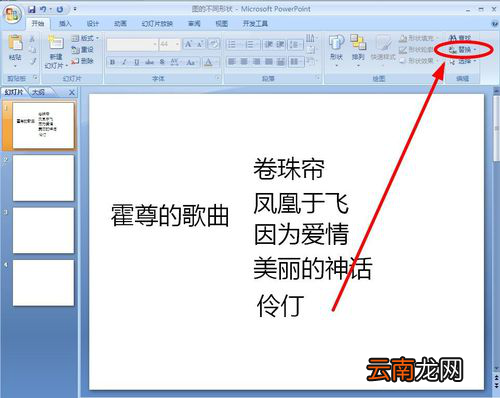Open the text direction icon in paragraph group
Image resolution: width=500 pixels, height=398 pixels.
click(311, 38)
